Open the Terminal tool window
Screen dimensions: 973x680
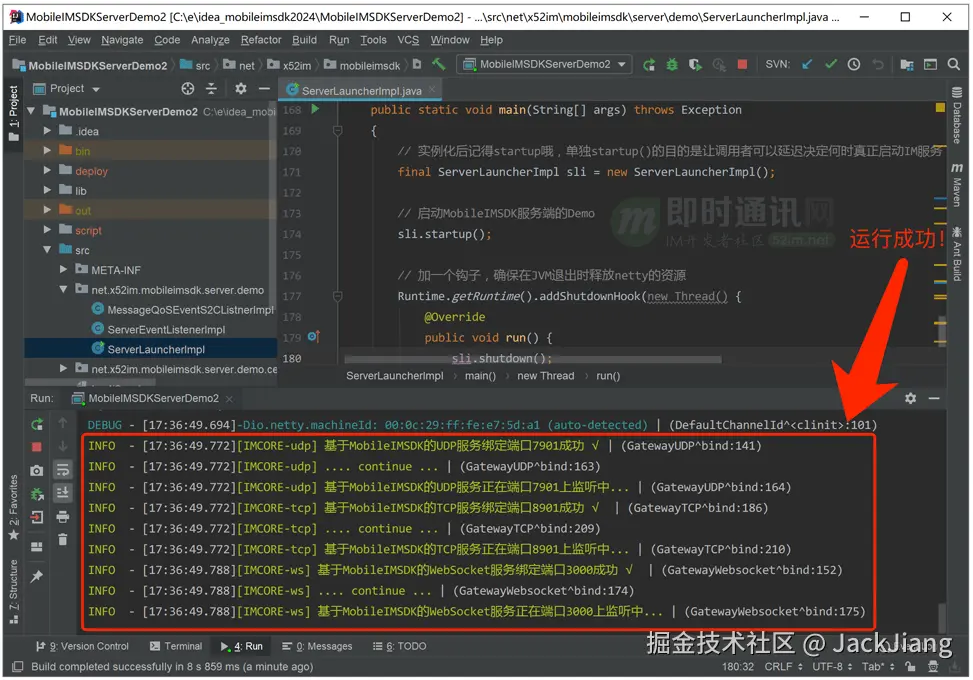[176, 646]
